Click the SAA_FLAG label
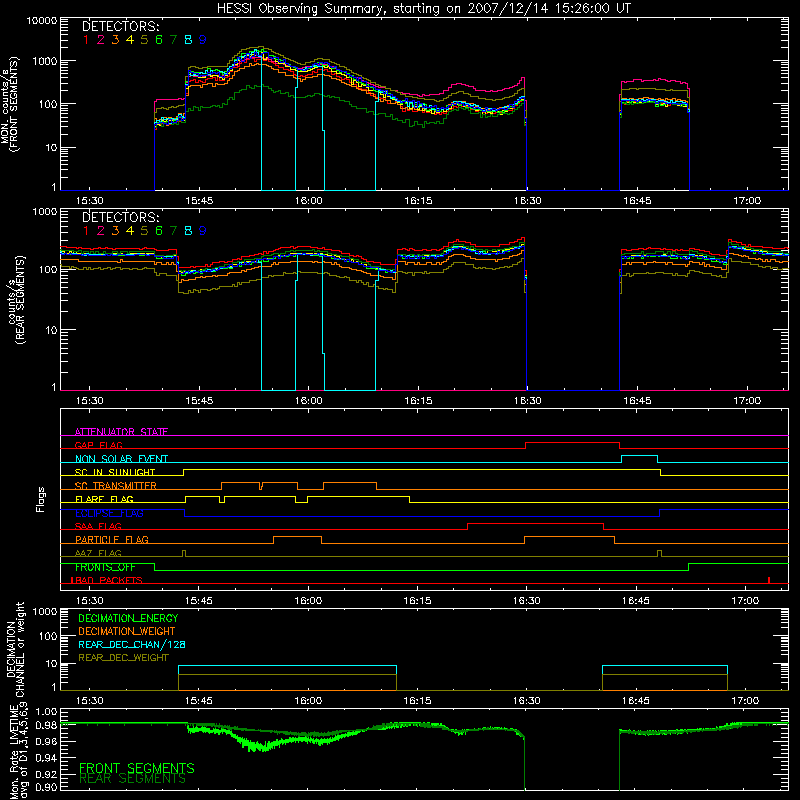 (98, 526)
